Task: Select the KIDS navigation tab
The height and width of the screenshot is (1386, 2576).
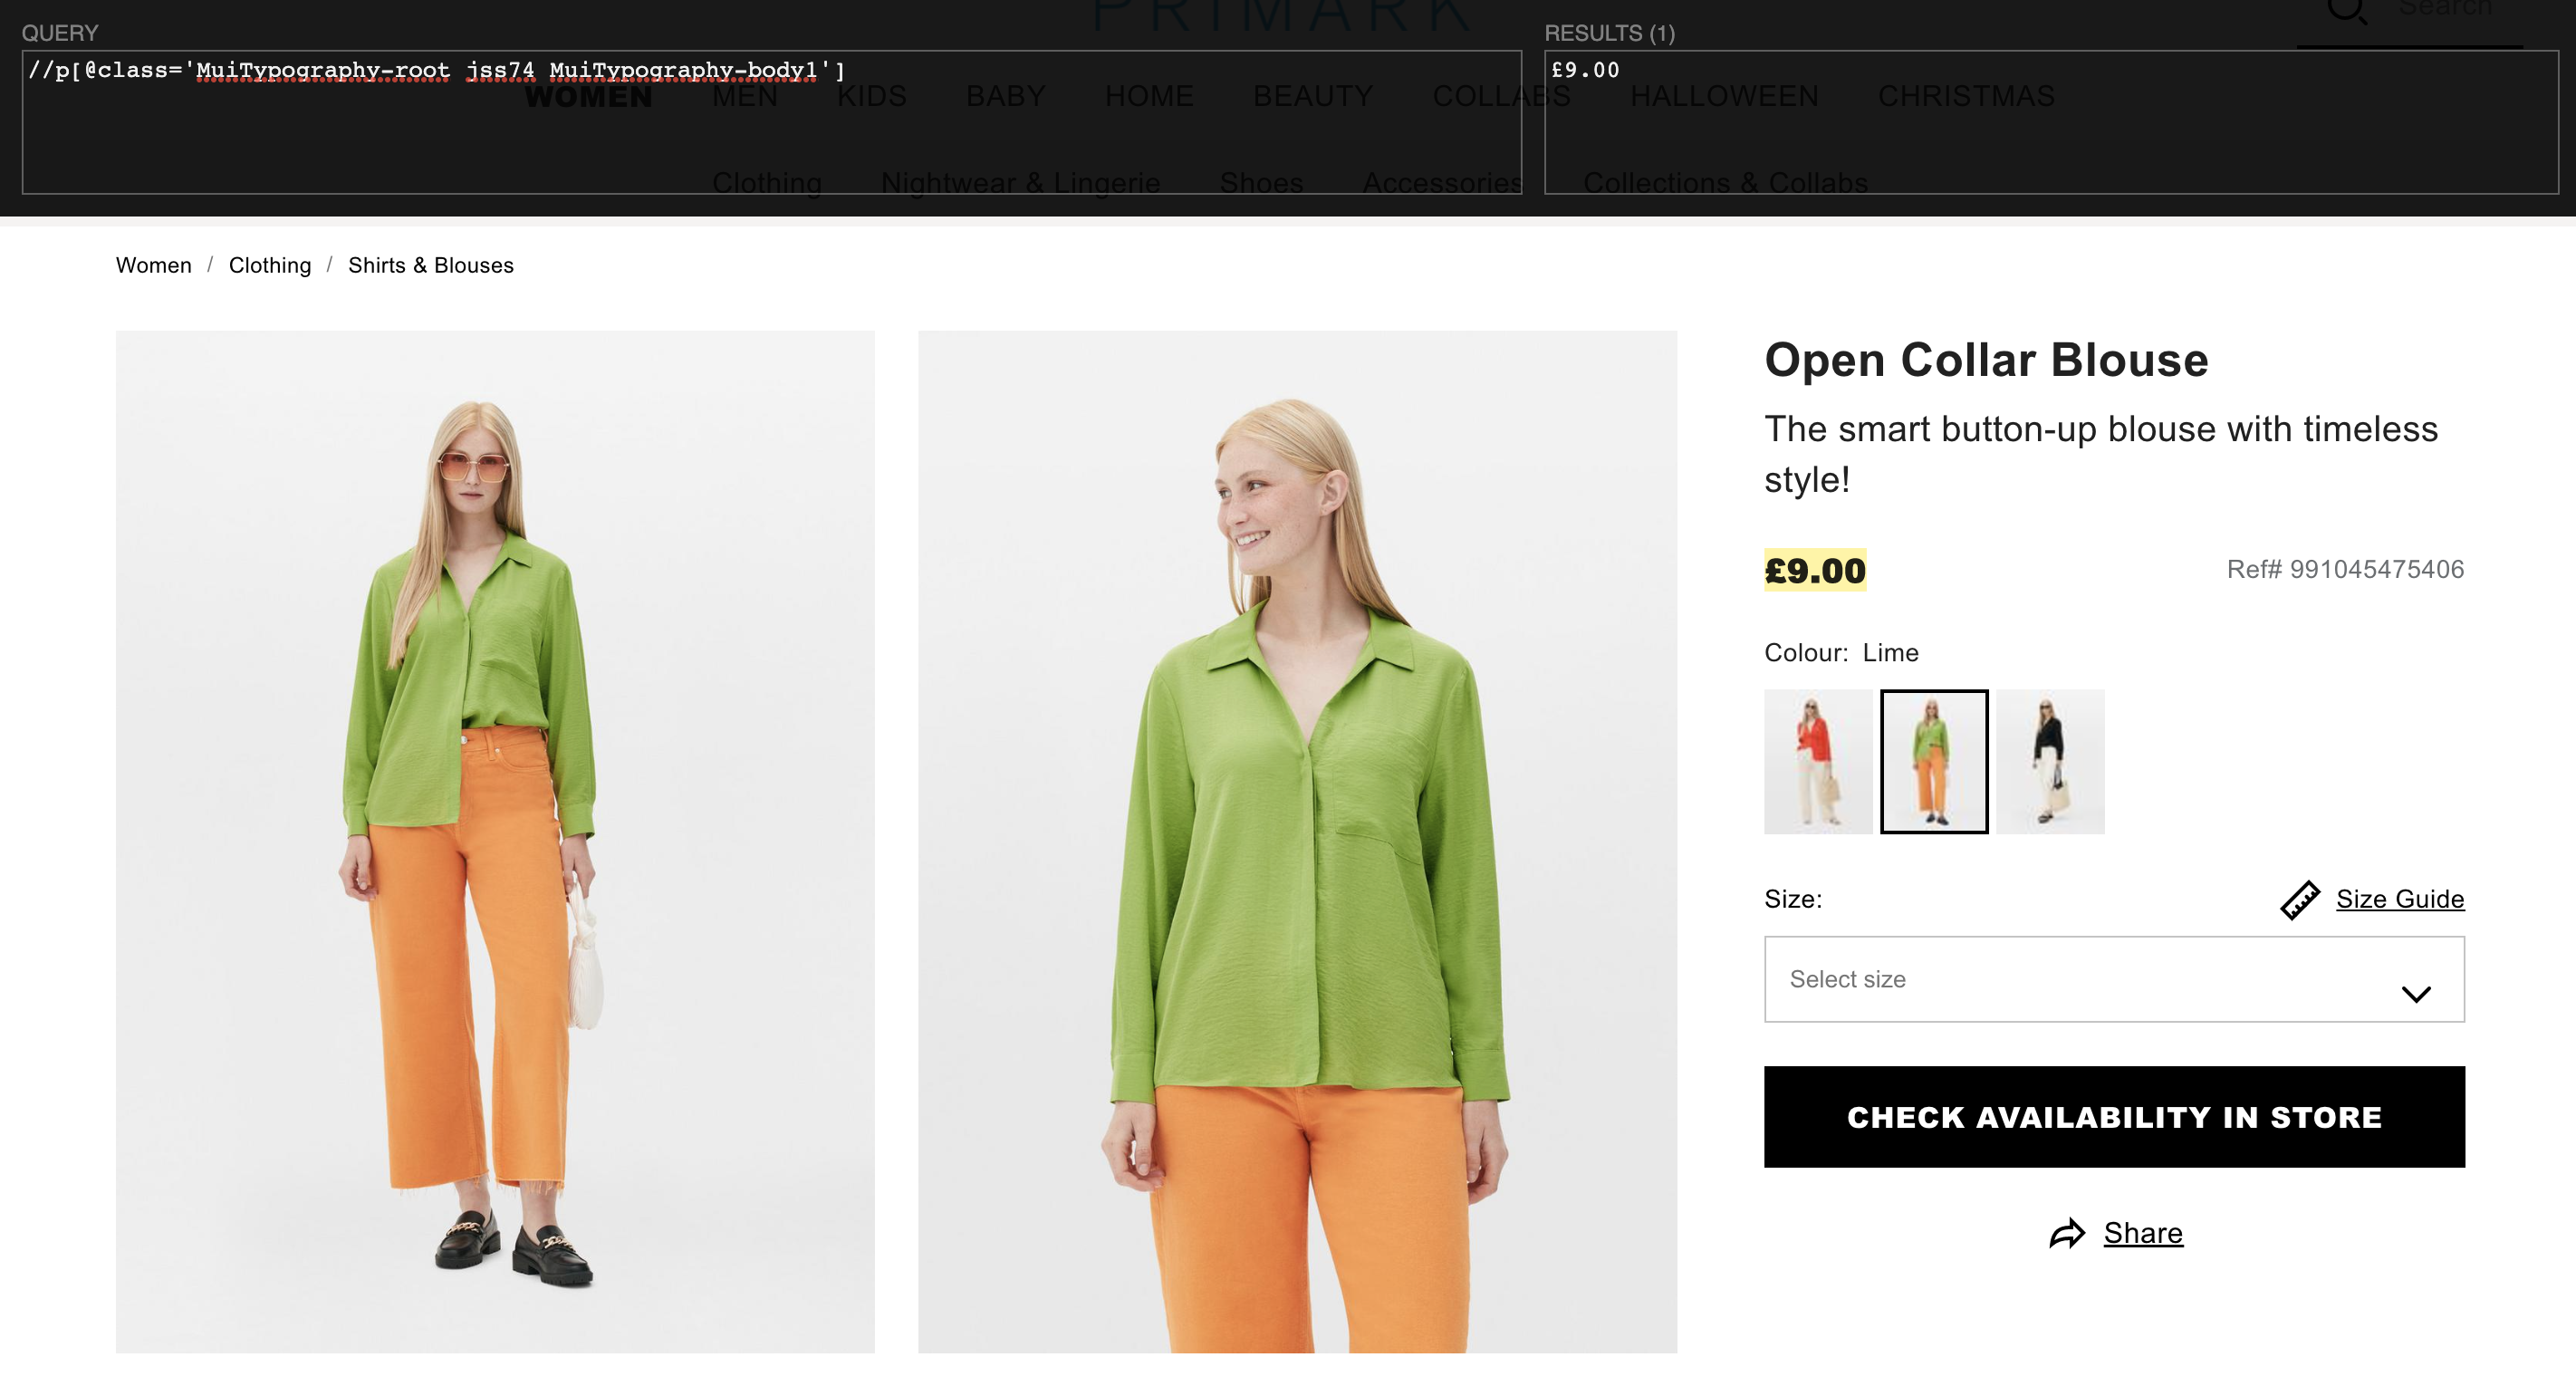Action: point(870,96)
